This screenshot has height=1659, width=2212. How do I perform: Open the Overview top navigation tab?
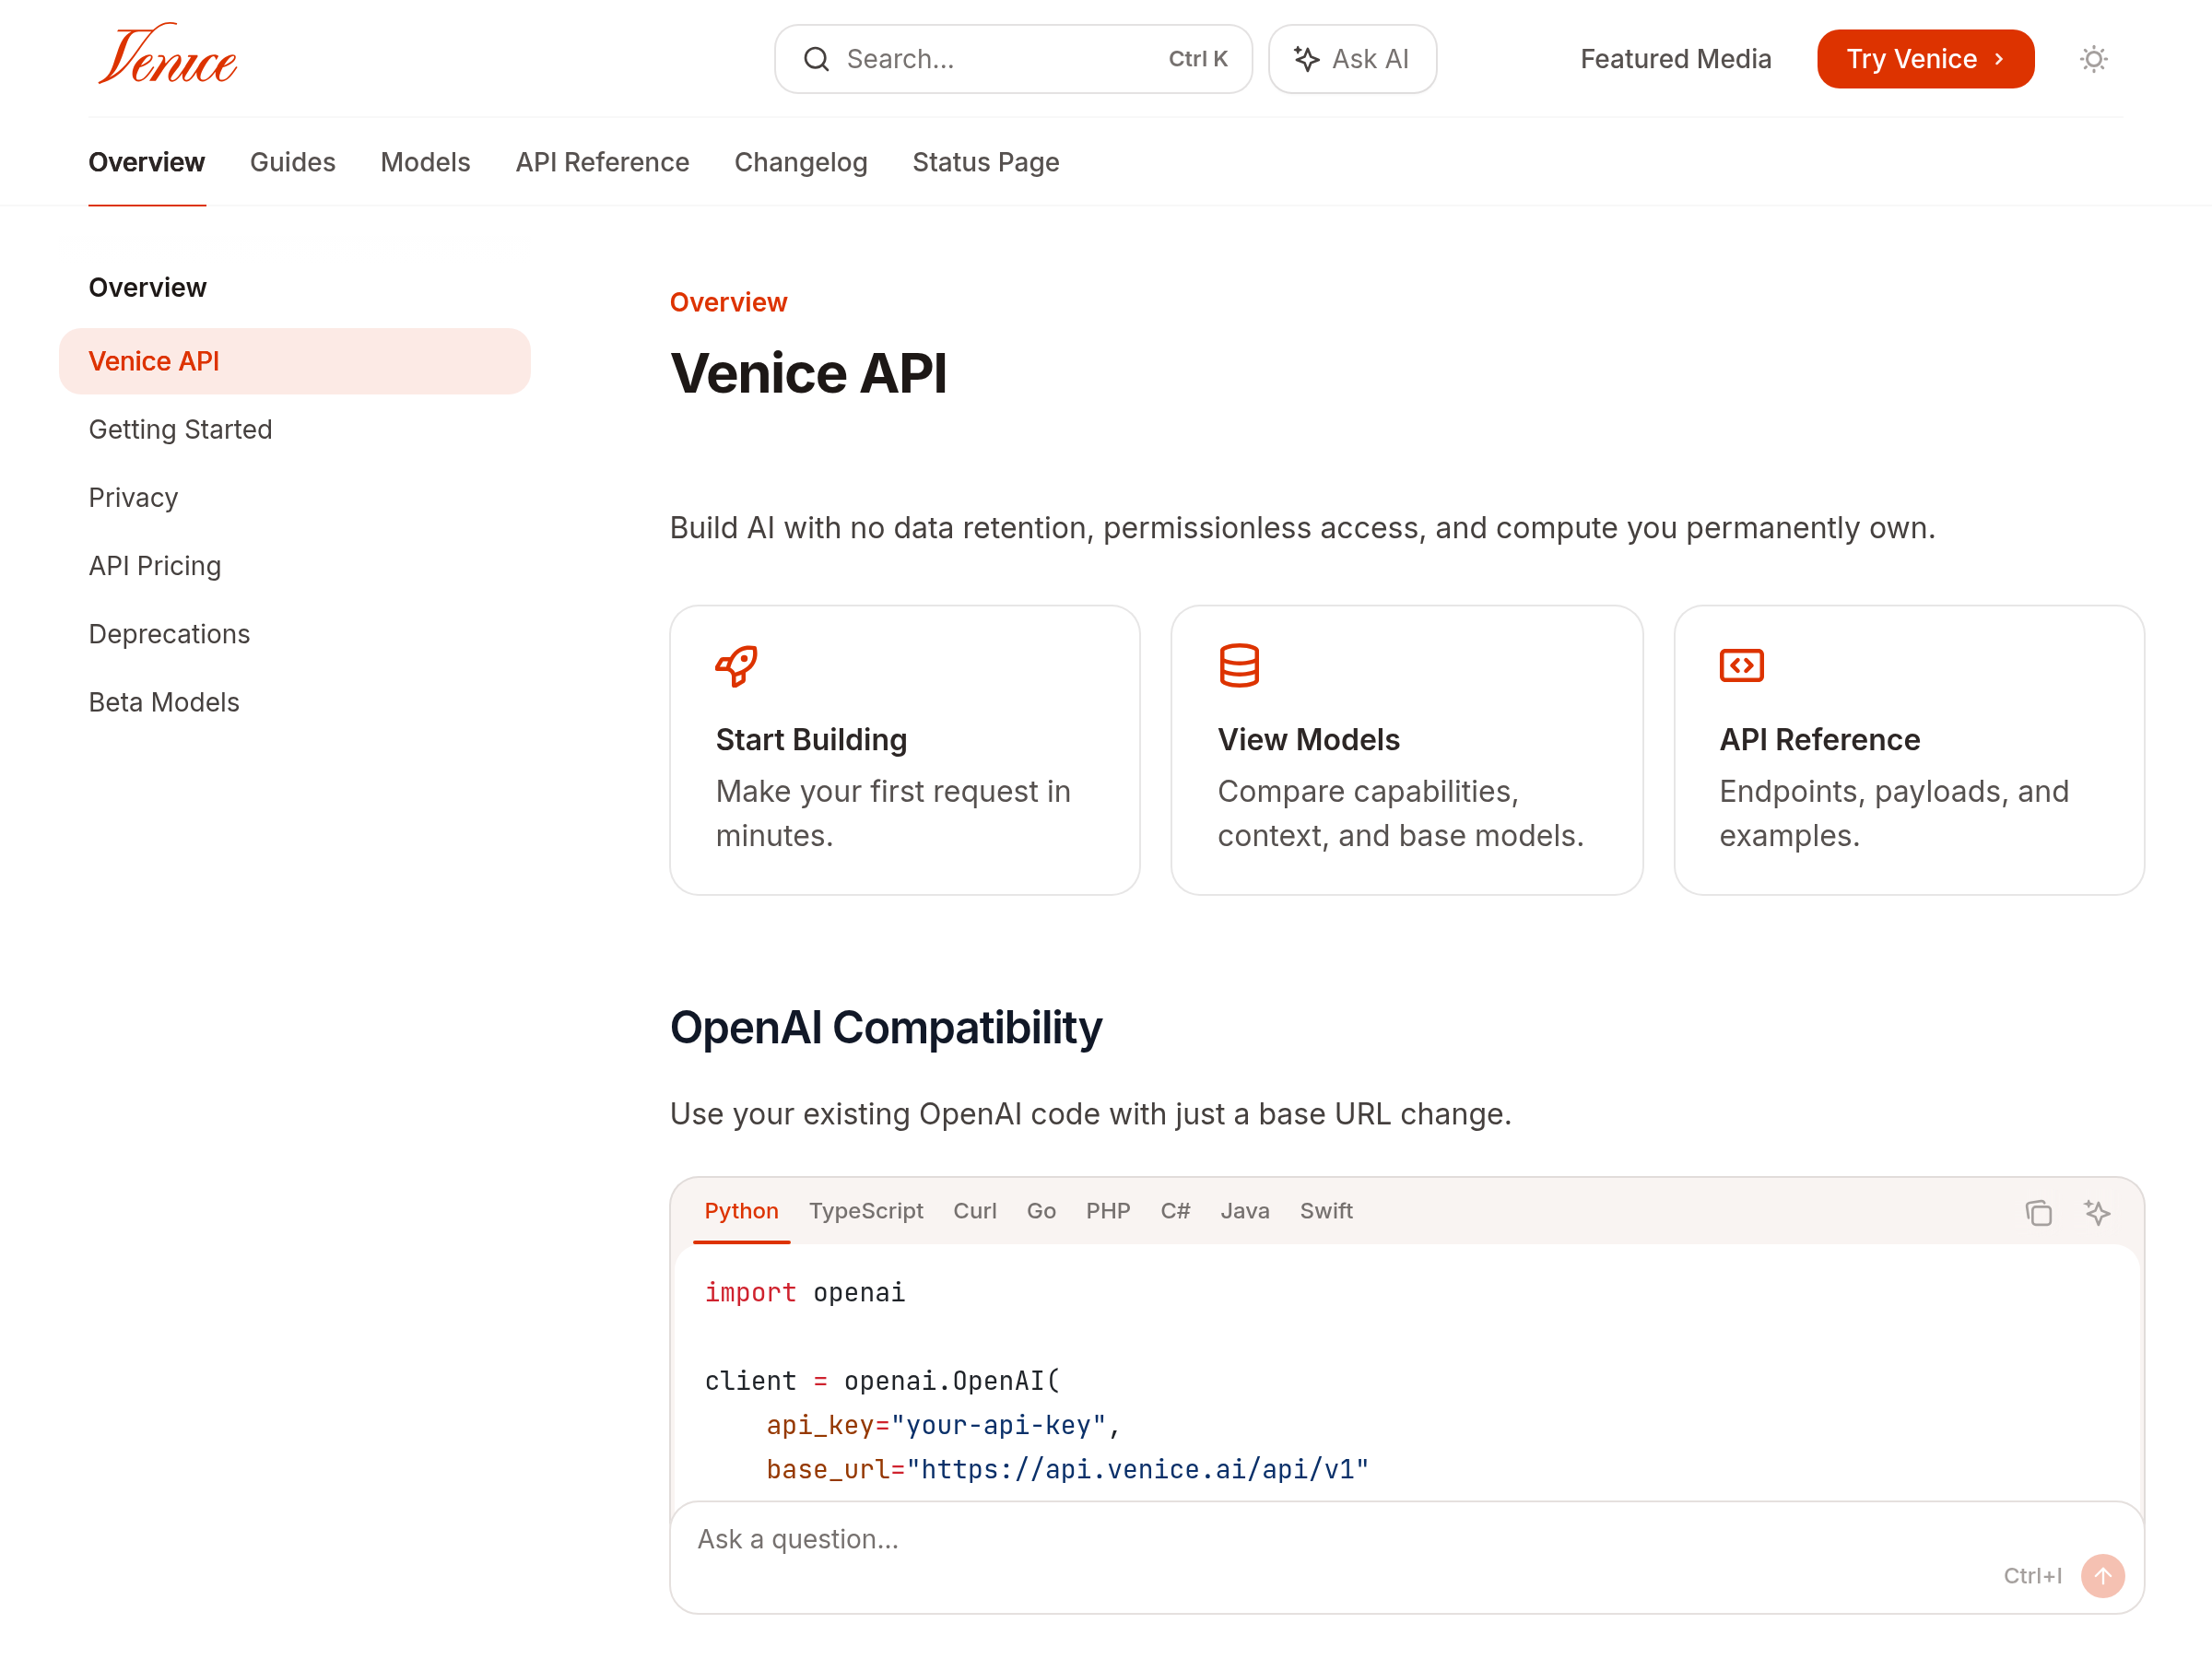click(147, 162)
